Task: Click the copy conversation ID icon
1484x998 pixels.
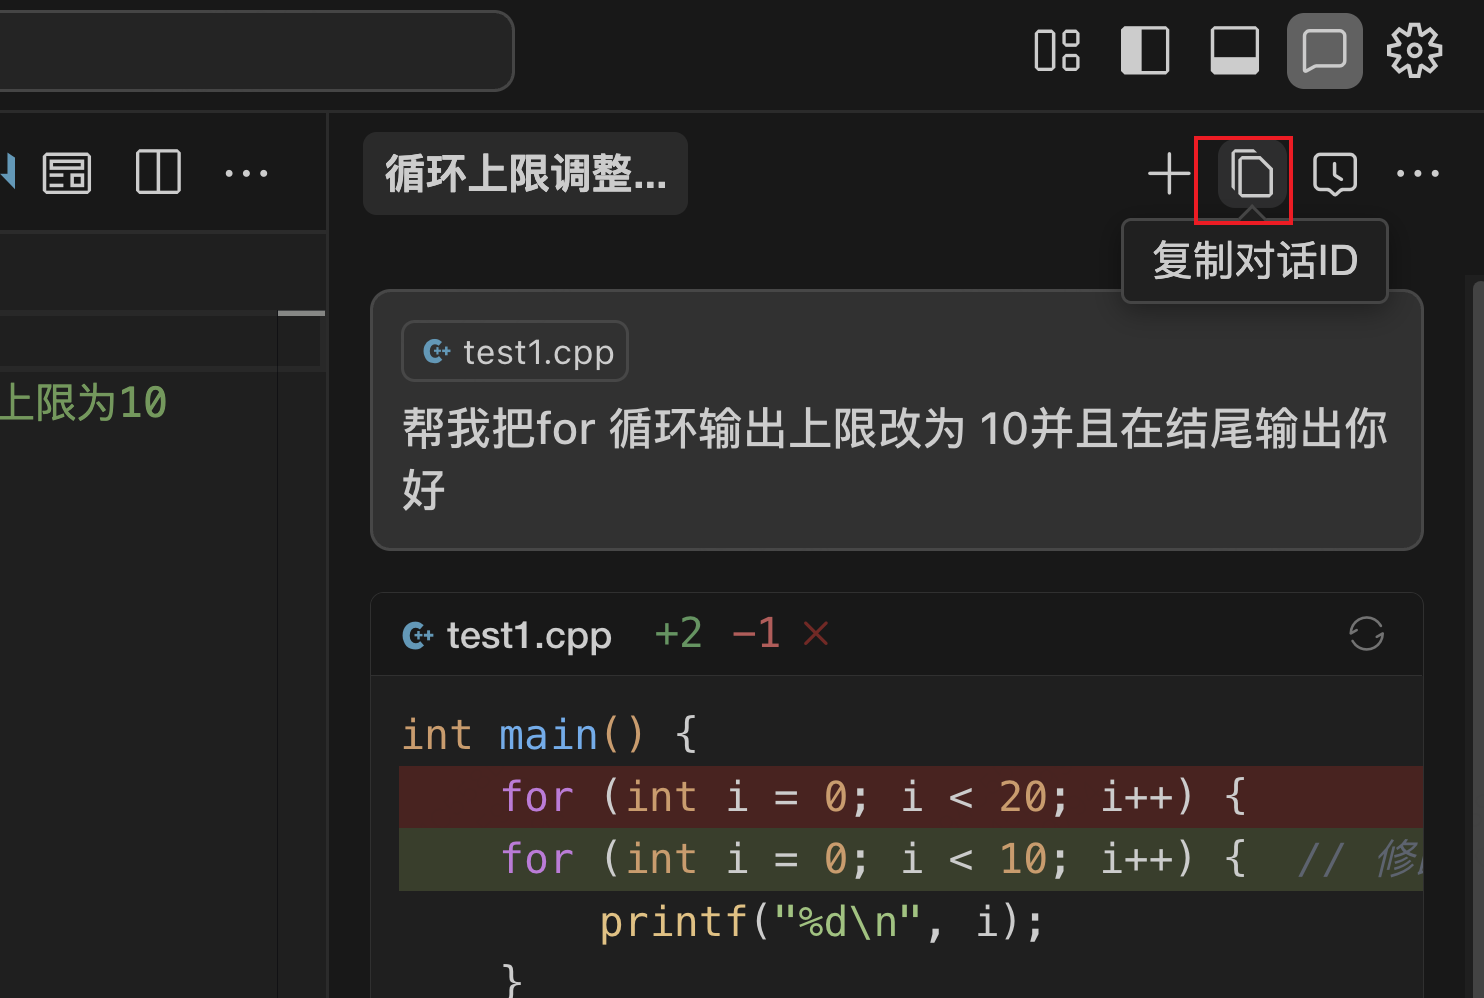Action: (1250, 175)
